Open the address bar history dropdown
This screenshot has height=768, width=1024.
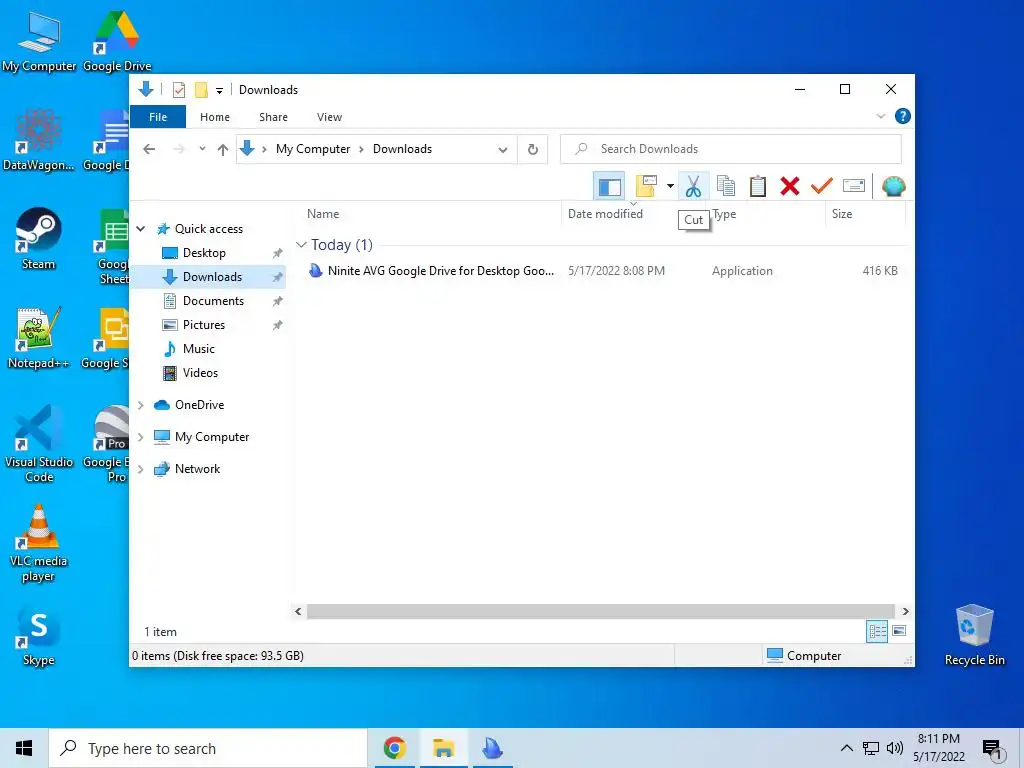pyautogui.click(x=502, y=149)
